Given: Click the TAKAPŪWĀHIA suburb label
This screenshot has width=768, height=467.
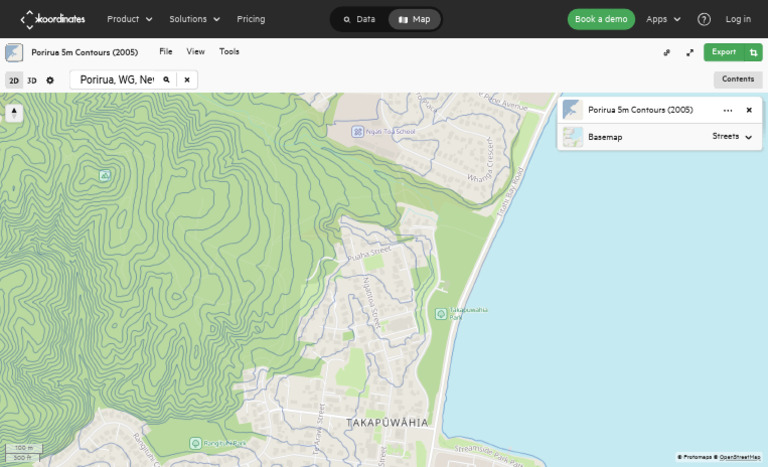Looking at the screenshot, I should (x=387, y=423).
